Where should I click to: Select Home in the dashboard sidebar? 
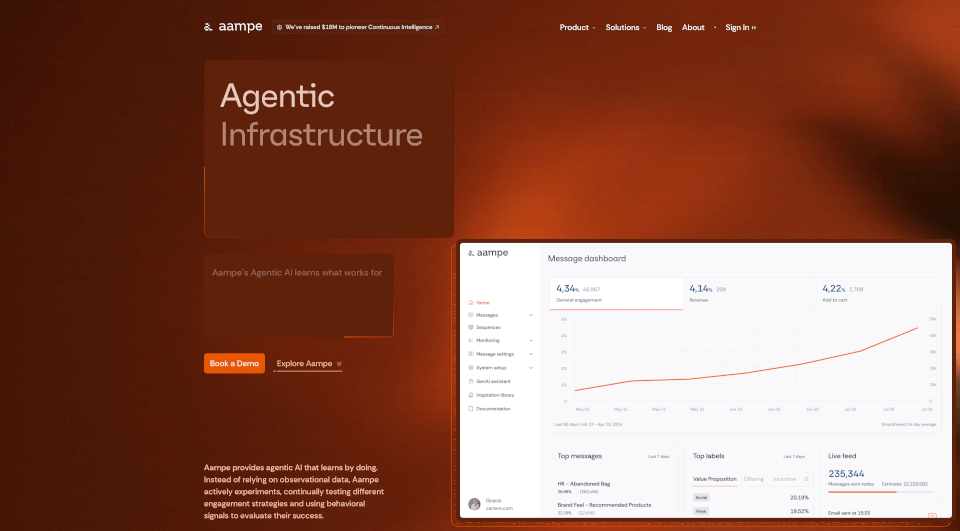click(482, 303)
